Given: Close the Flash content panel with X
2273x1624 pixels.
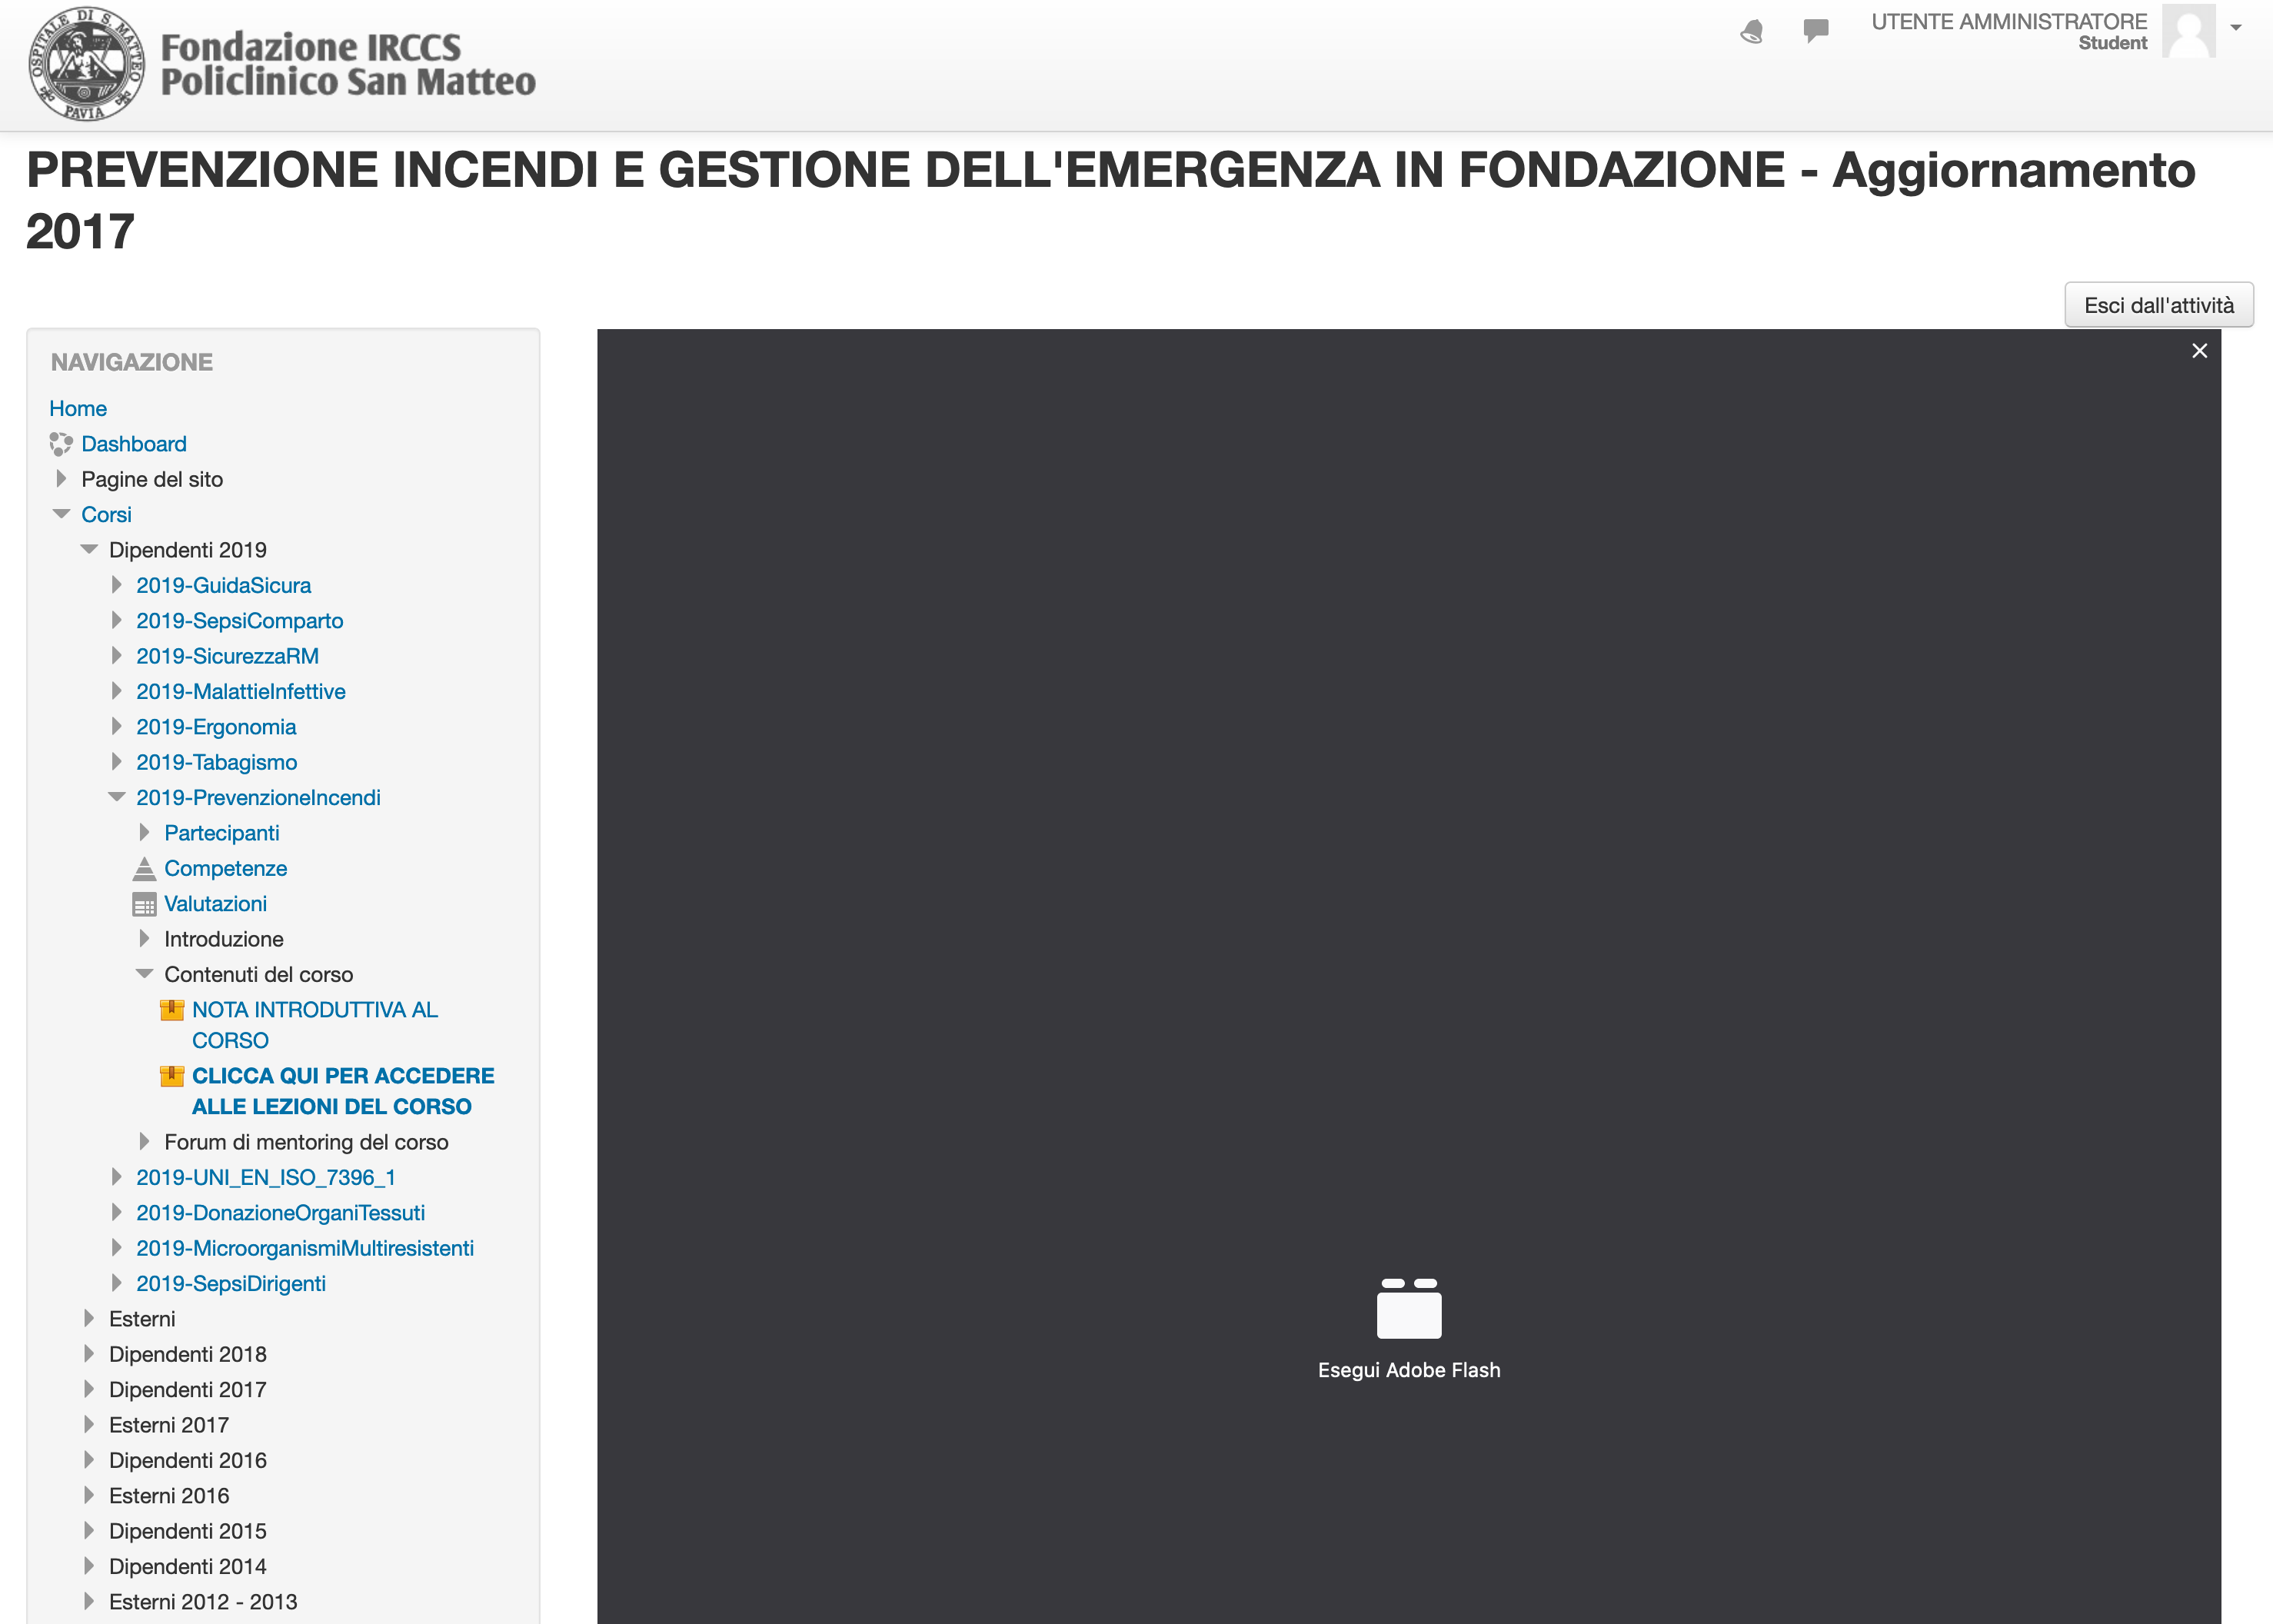Looking at the screenshot, I should (x=2199, y=351).
